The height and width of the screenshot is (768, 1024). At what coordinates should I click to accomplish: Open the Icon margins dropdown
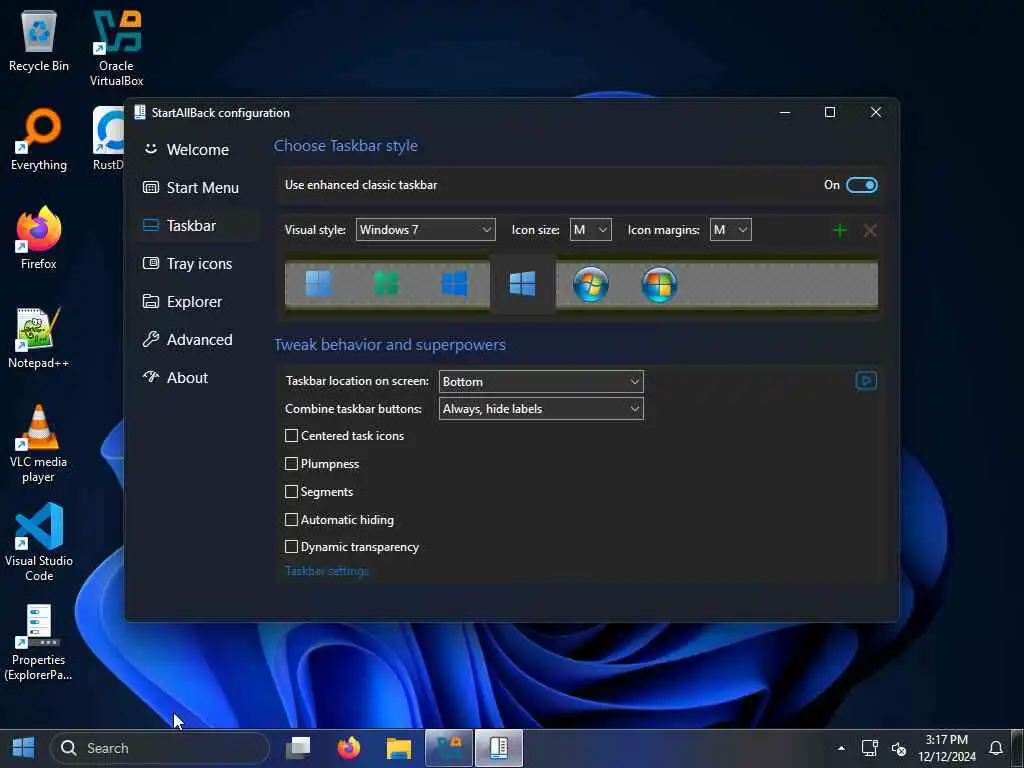pos(730,230)
